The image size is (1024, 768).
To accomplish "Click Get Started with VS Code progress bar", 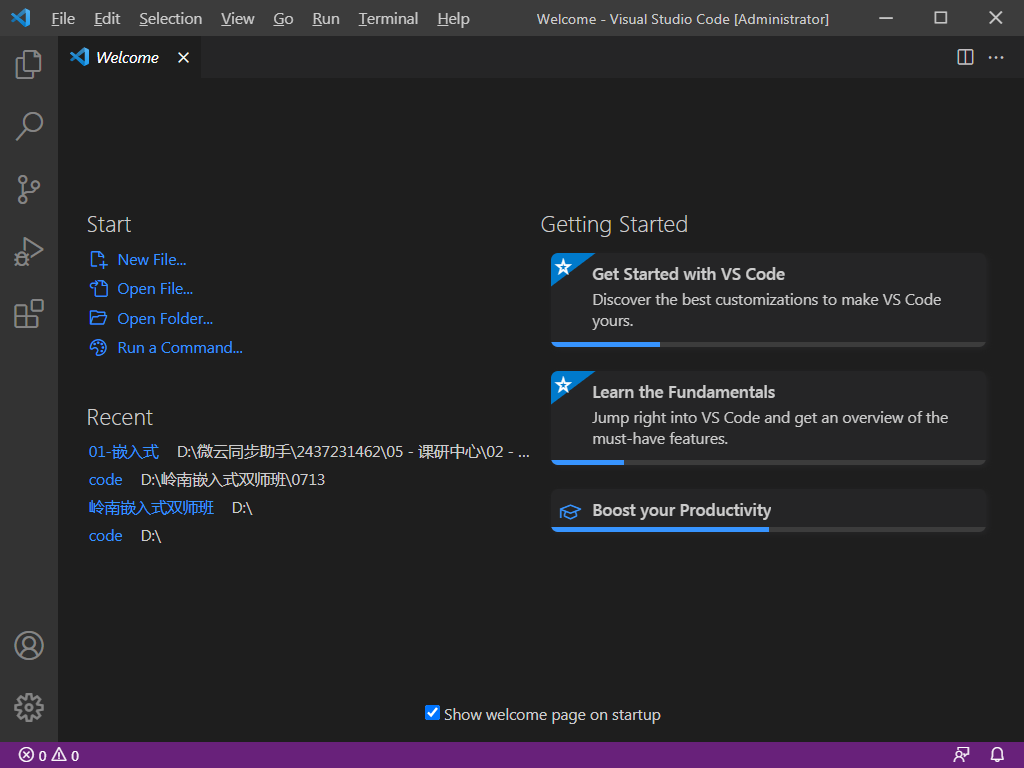I will coord(768,344).
